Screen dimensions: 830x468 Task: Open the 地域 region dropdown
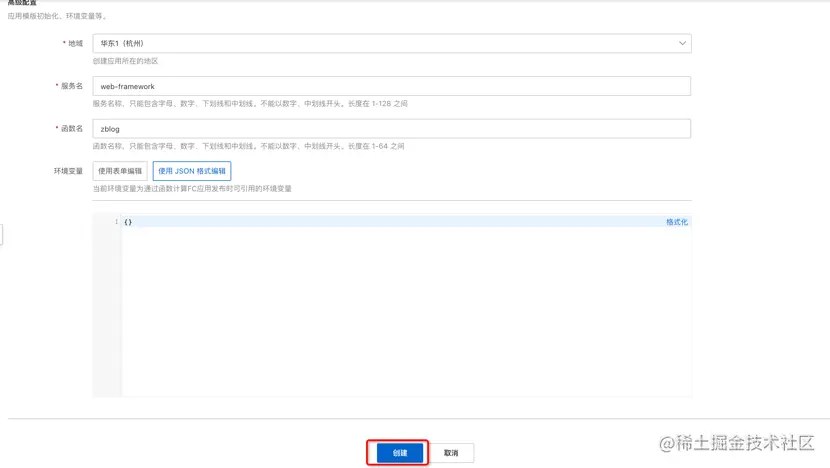tap(392, 43)
